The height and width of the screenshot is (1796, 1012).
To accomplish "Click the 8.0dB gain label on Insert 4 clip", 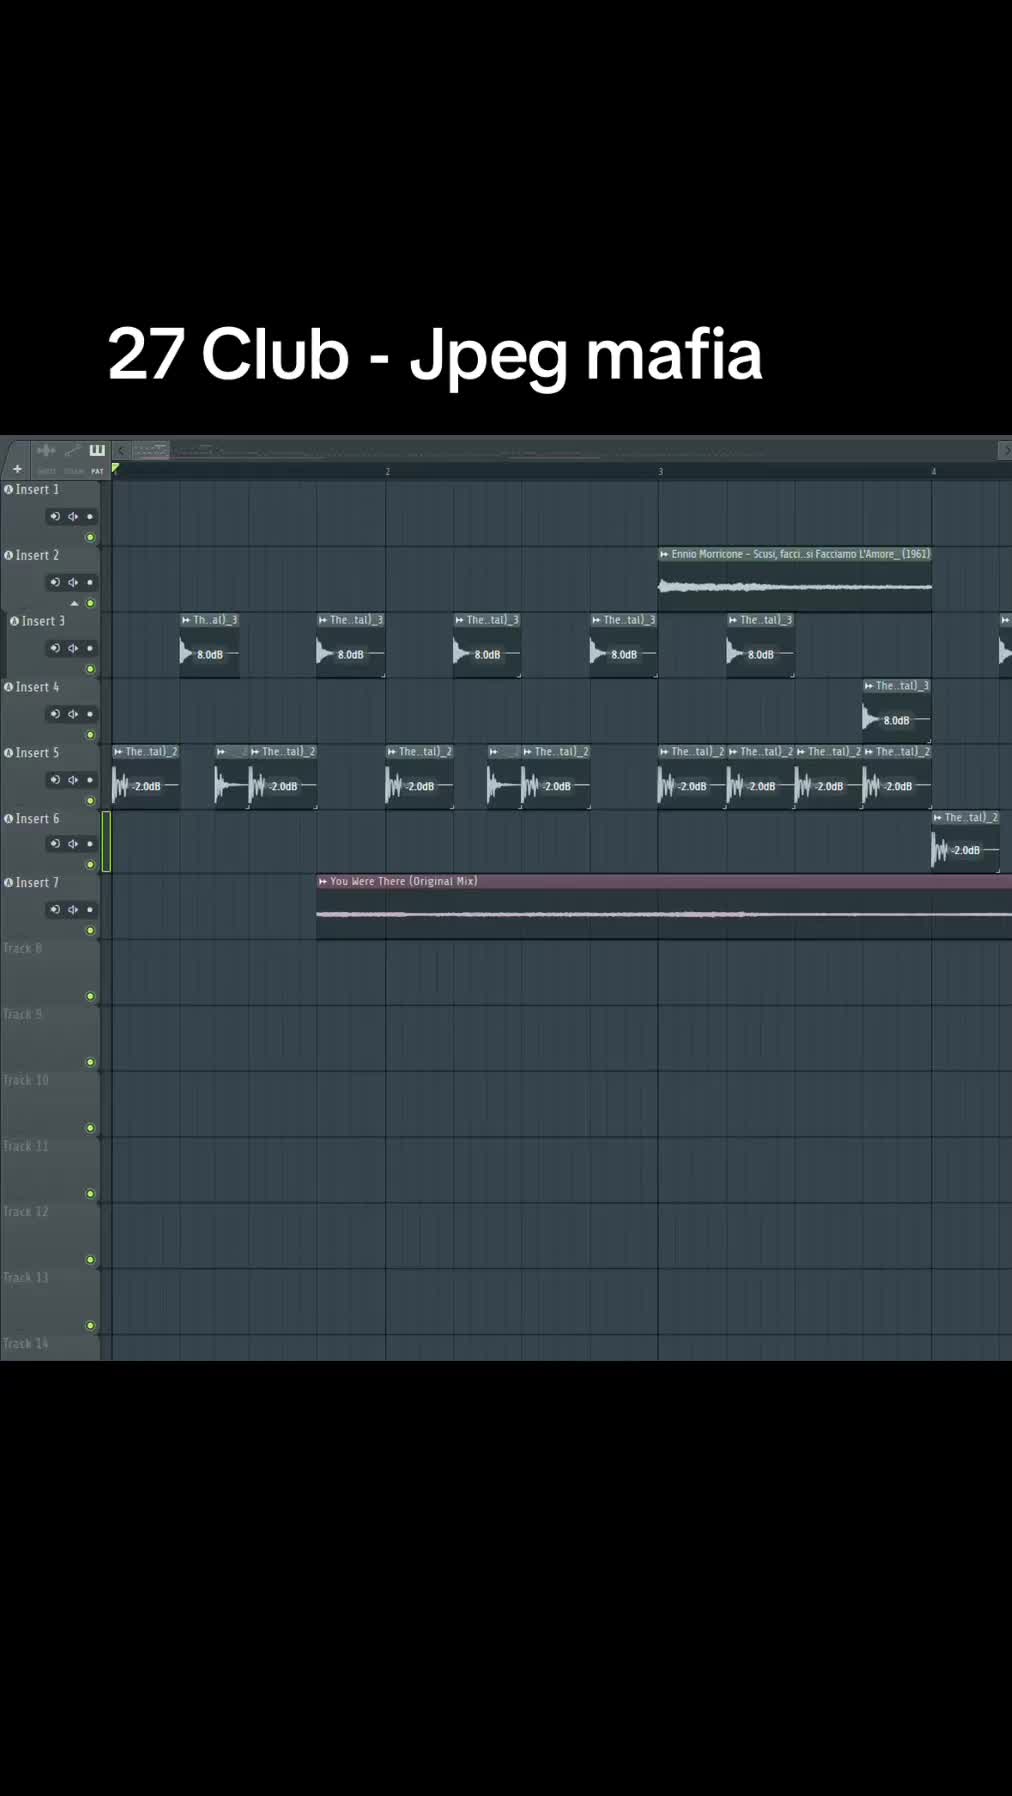I will tap(897, 720).
